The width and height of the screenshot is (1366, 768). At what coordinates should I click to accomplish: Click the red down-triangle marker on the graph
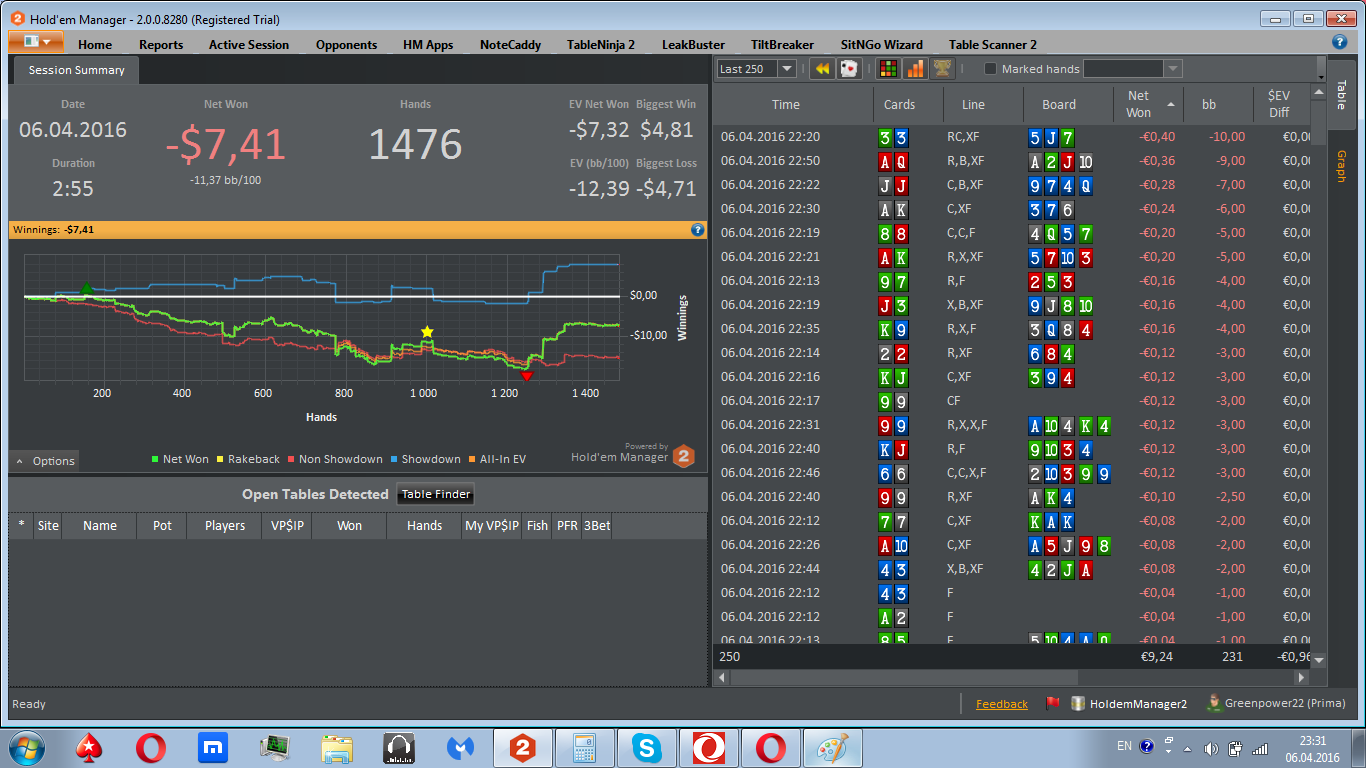527,376
